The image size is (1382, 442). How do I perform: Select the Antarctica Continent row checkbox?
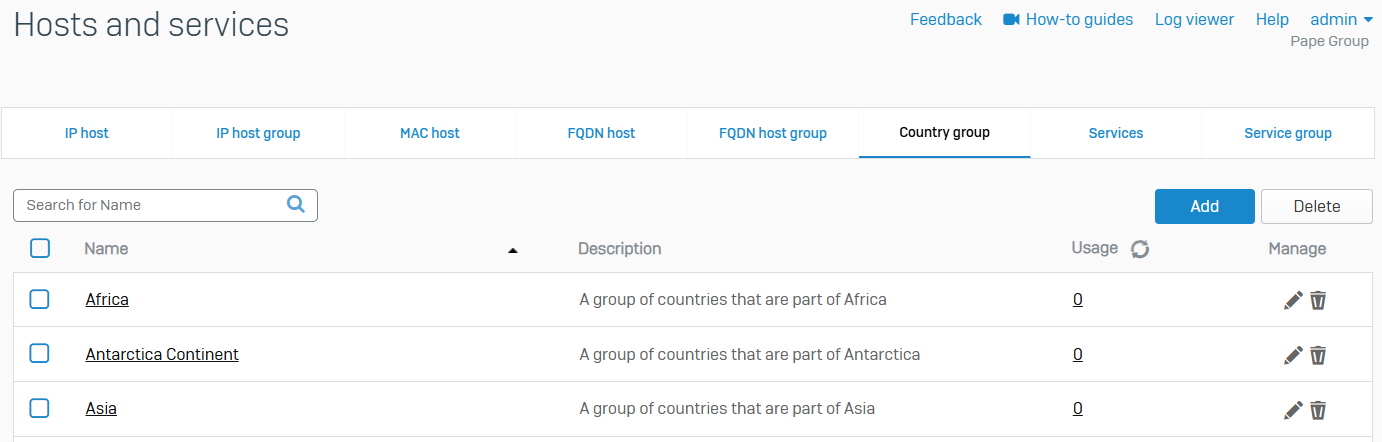pos(39,354)
